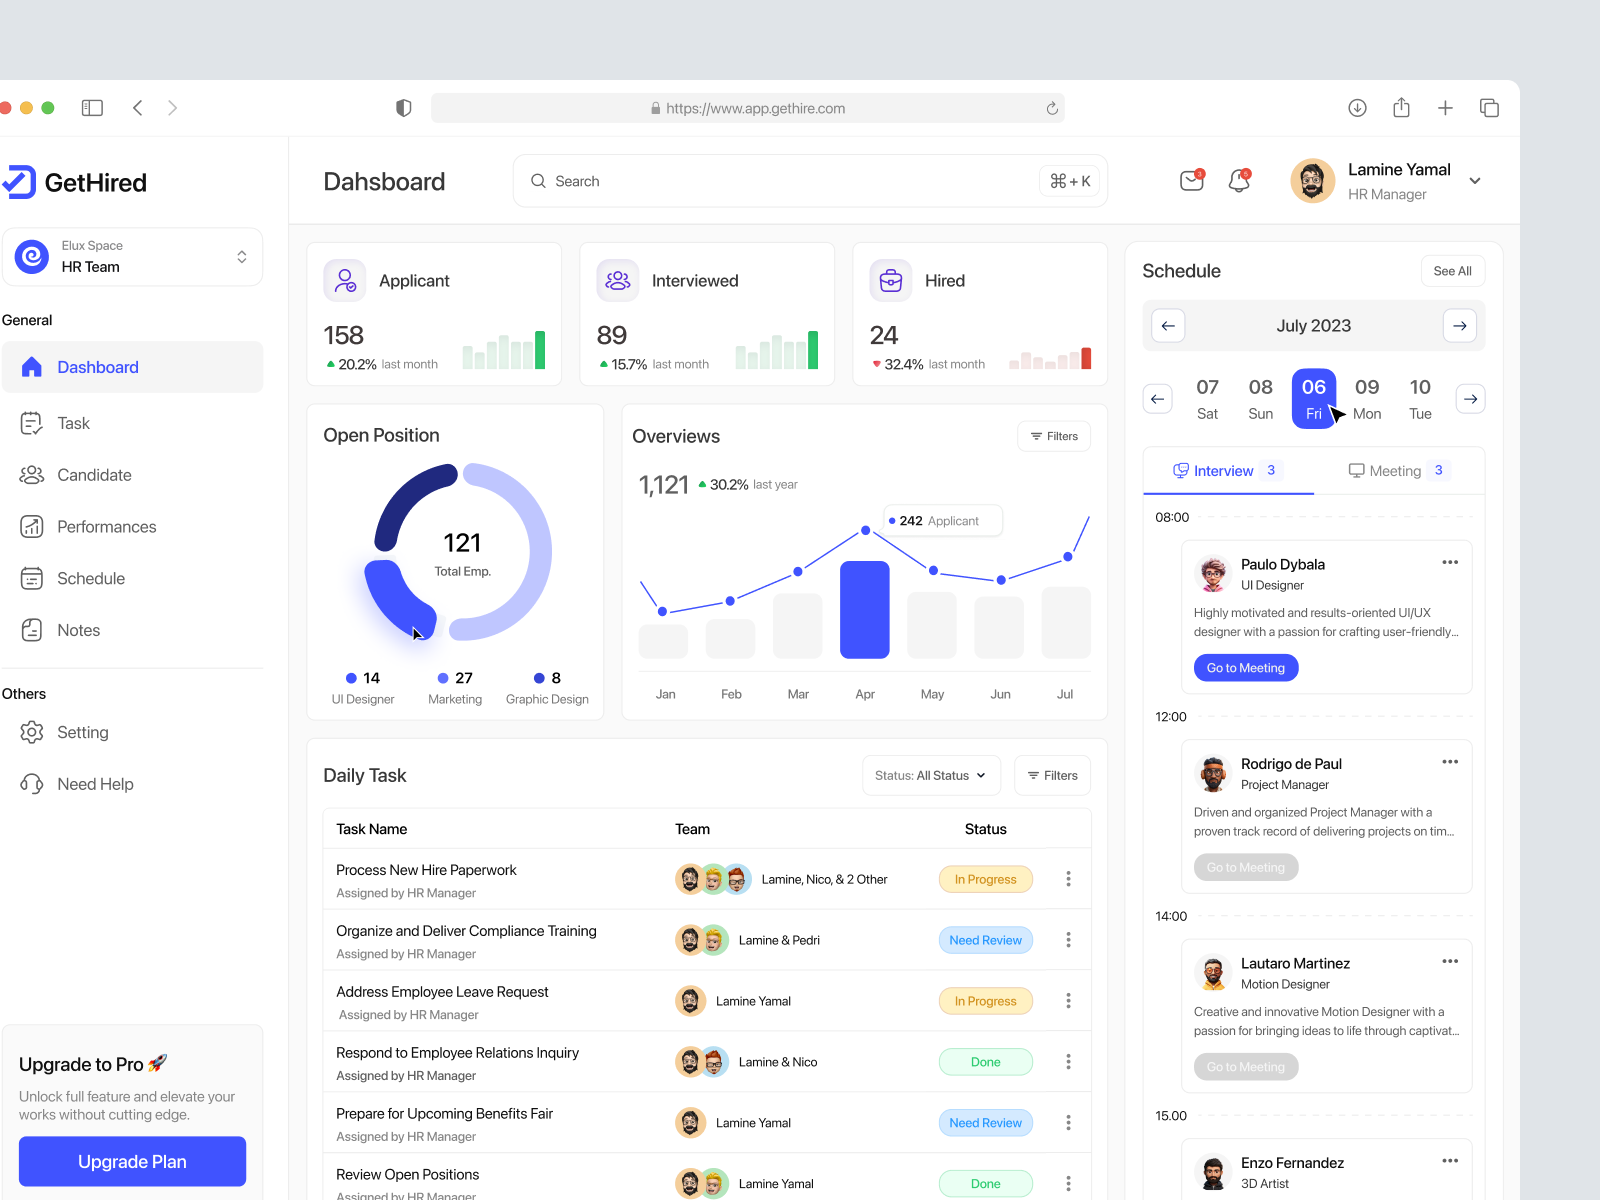
Task: Click Go to Meeting for Paulo Dybala
Action: click(1245, 667)
